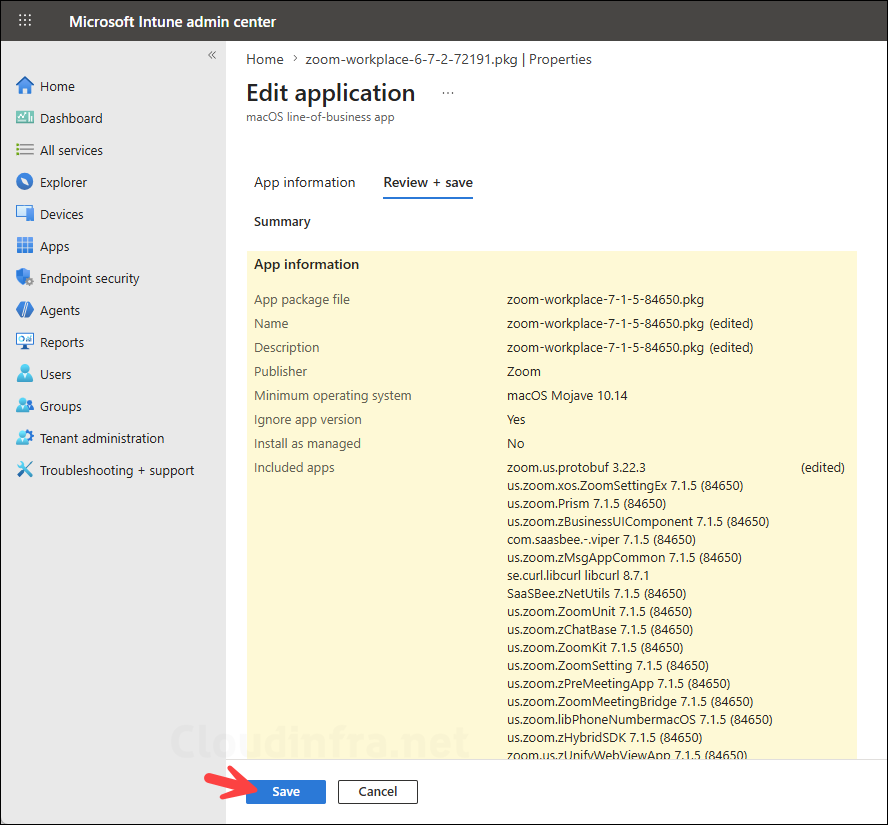The image size is (888, 825).
Task: Click the macOS Mojave 10.14 value
Action: tap(567, 395)
